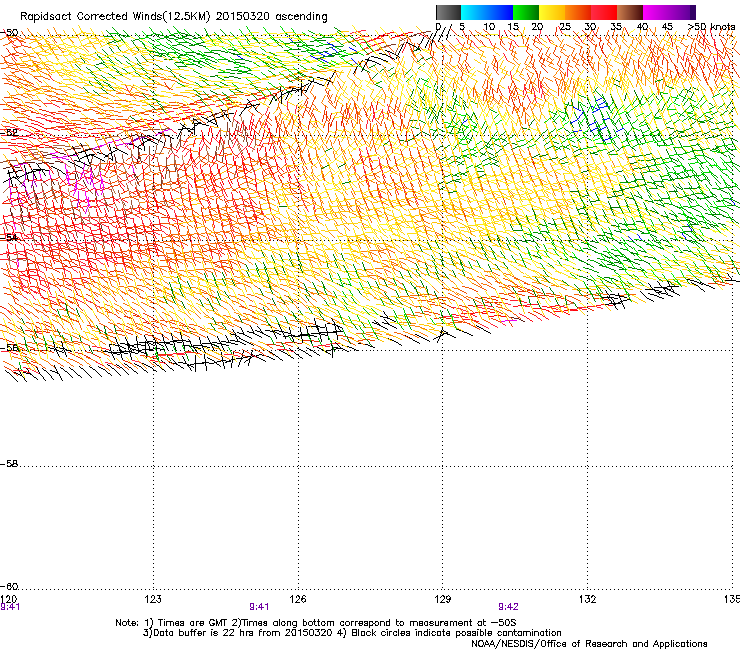Click the brown 35-40 knots legend swatch

630,12
